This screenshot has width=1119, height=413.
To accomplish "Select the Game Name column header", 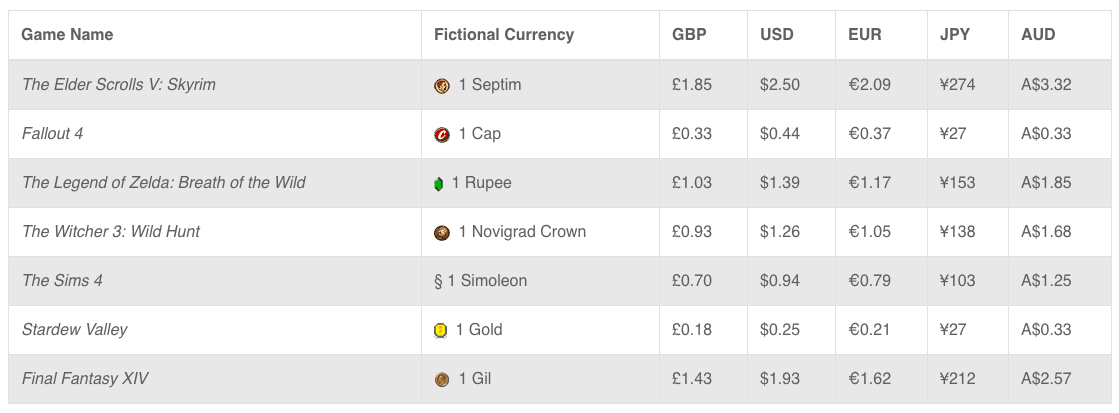I will pos(67,34).
